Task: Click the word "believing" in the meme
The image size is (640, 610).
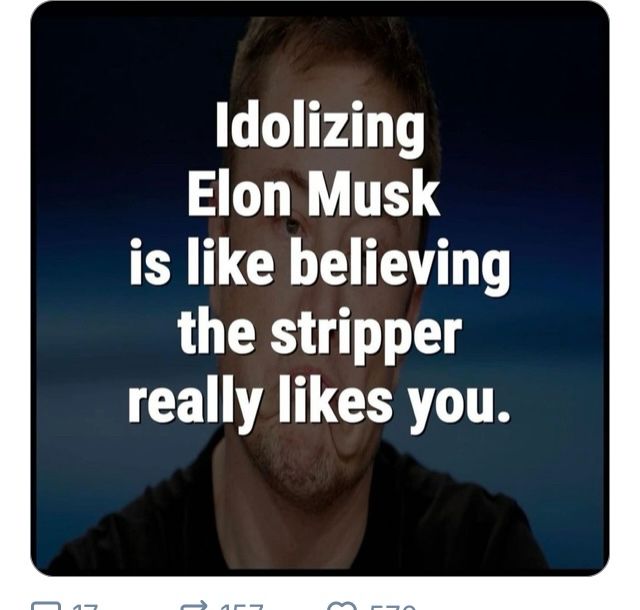Action: tap(399, 266)
